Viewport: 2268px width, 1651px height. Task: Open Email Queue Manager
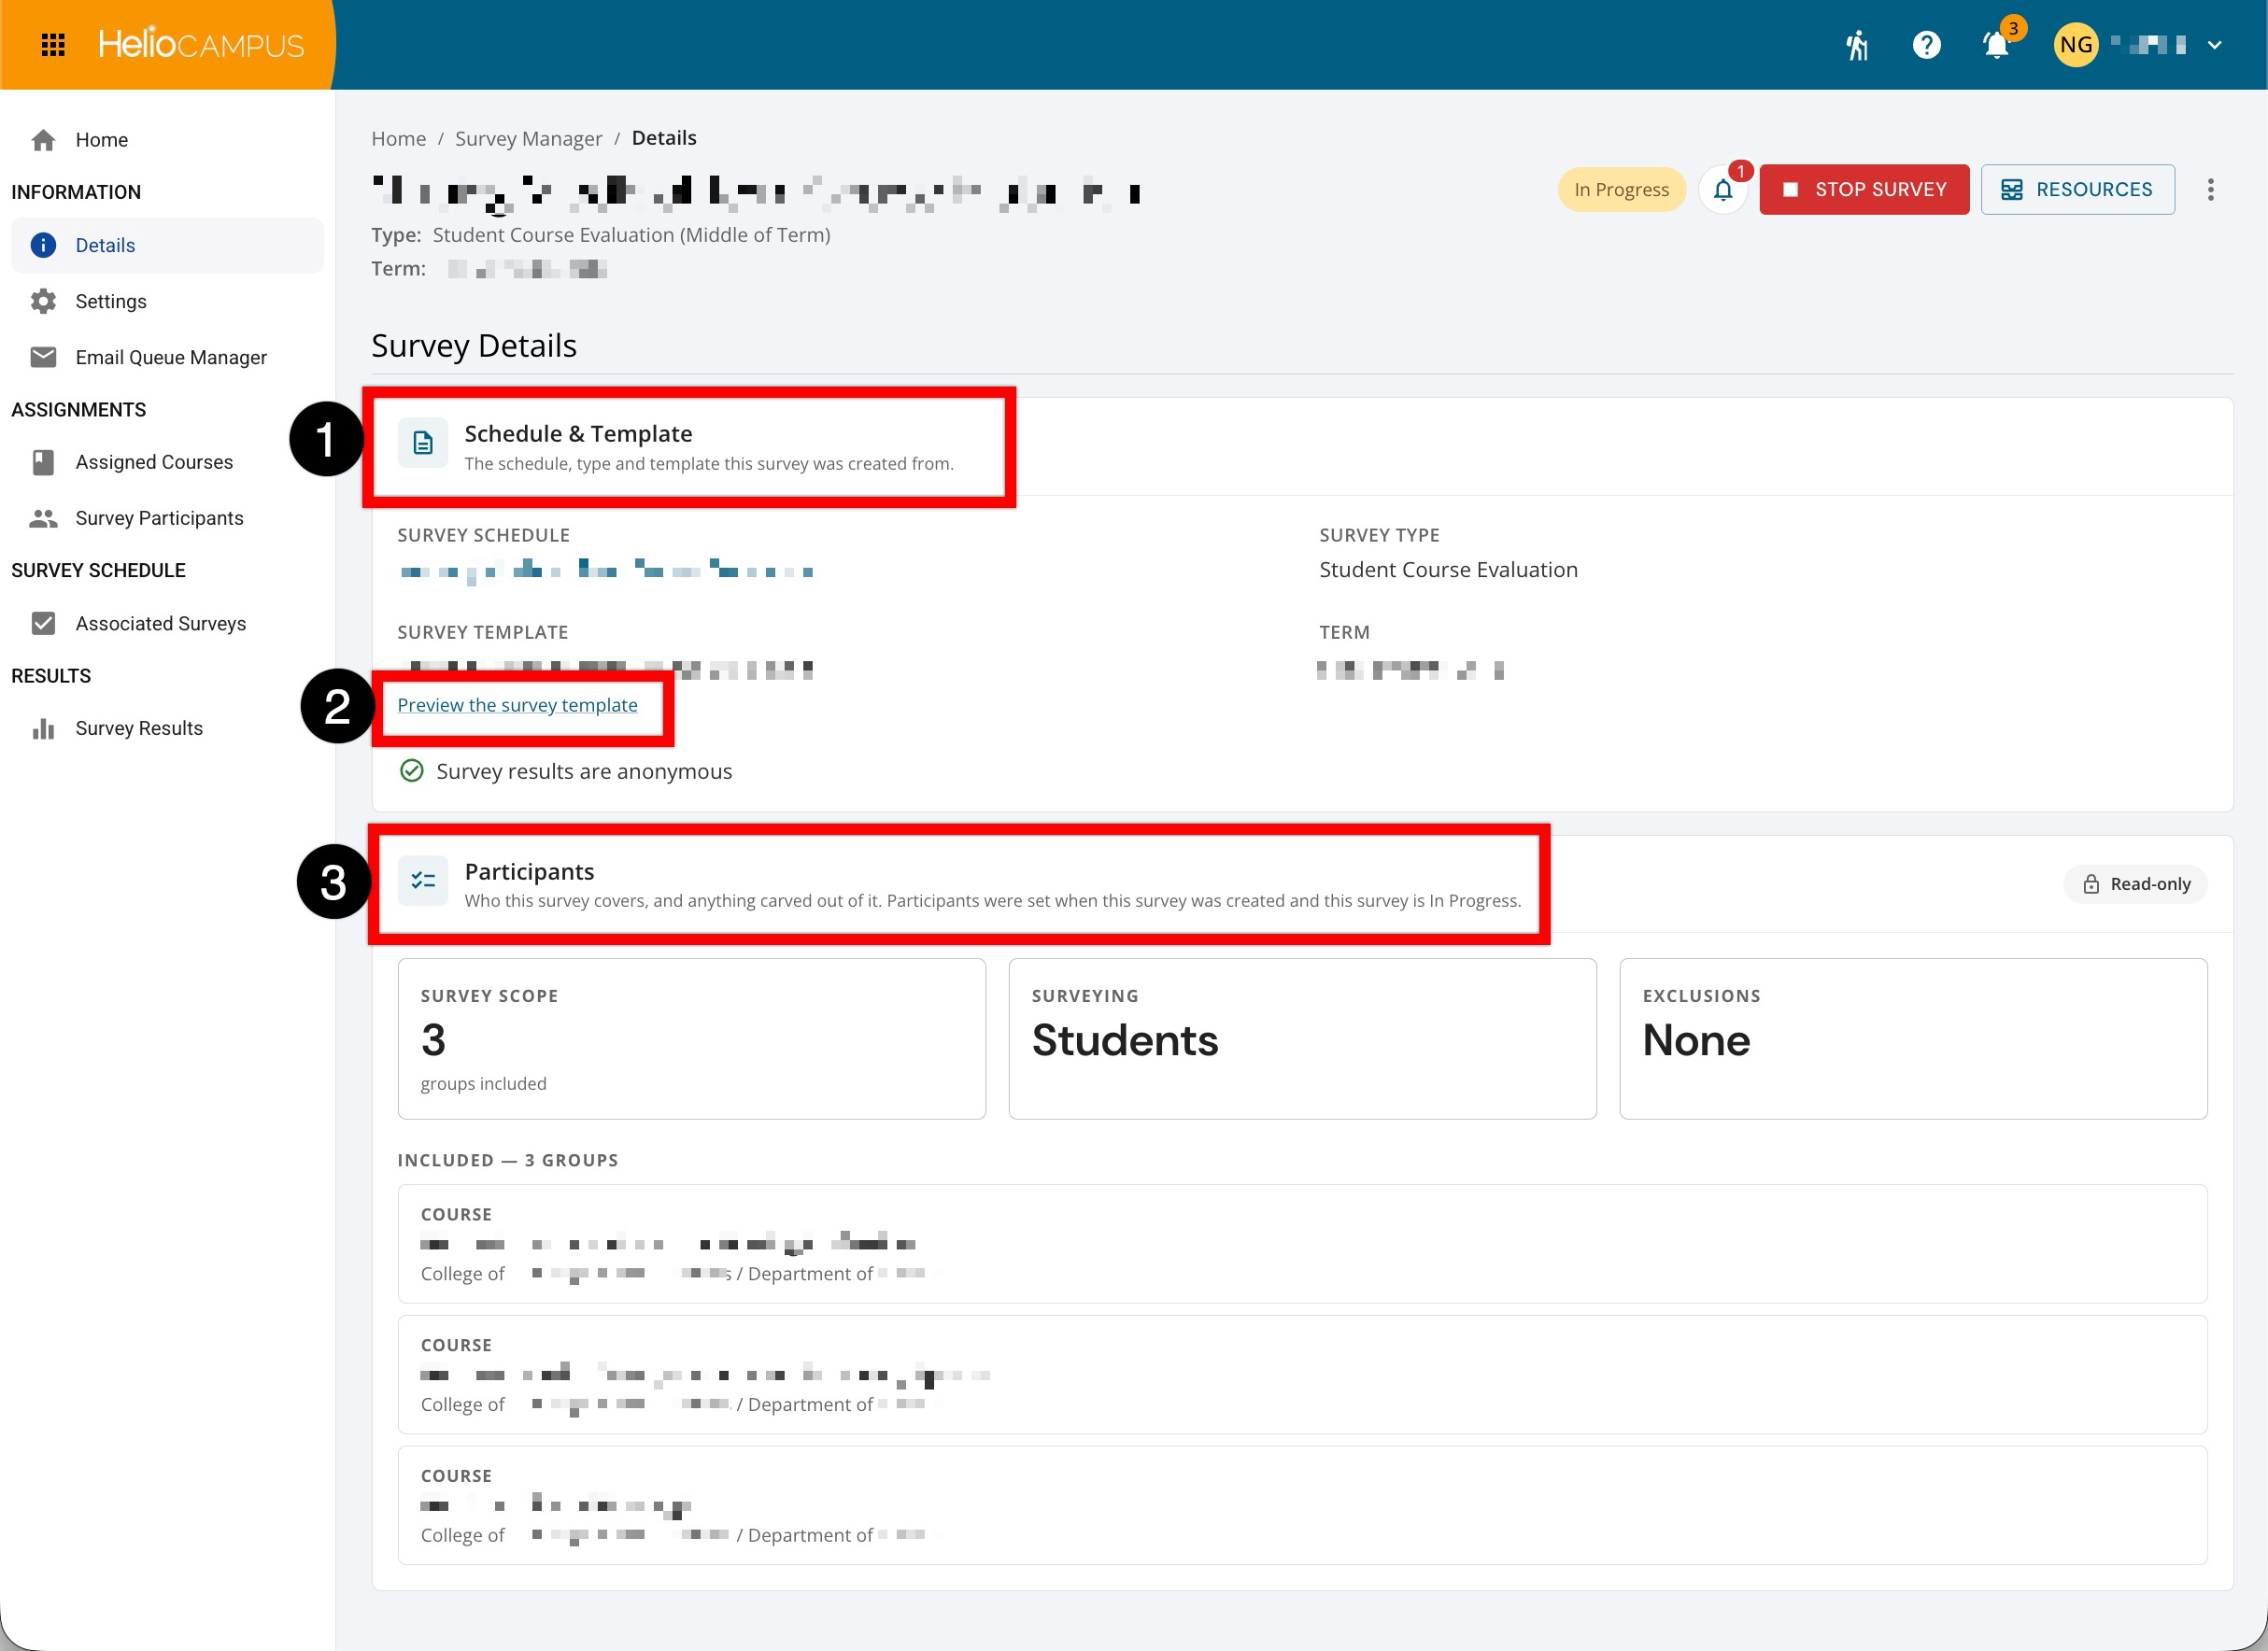tap(167, 357)
